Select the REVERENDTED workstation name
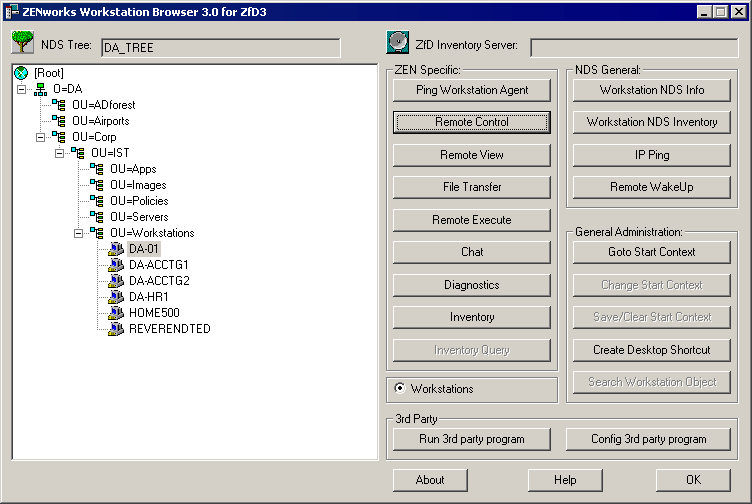 170,329
